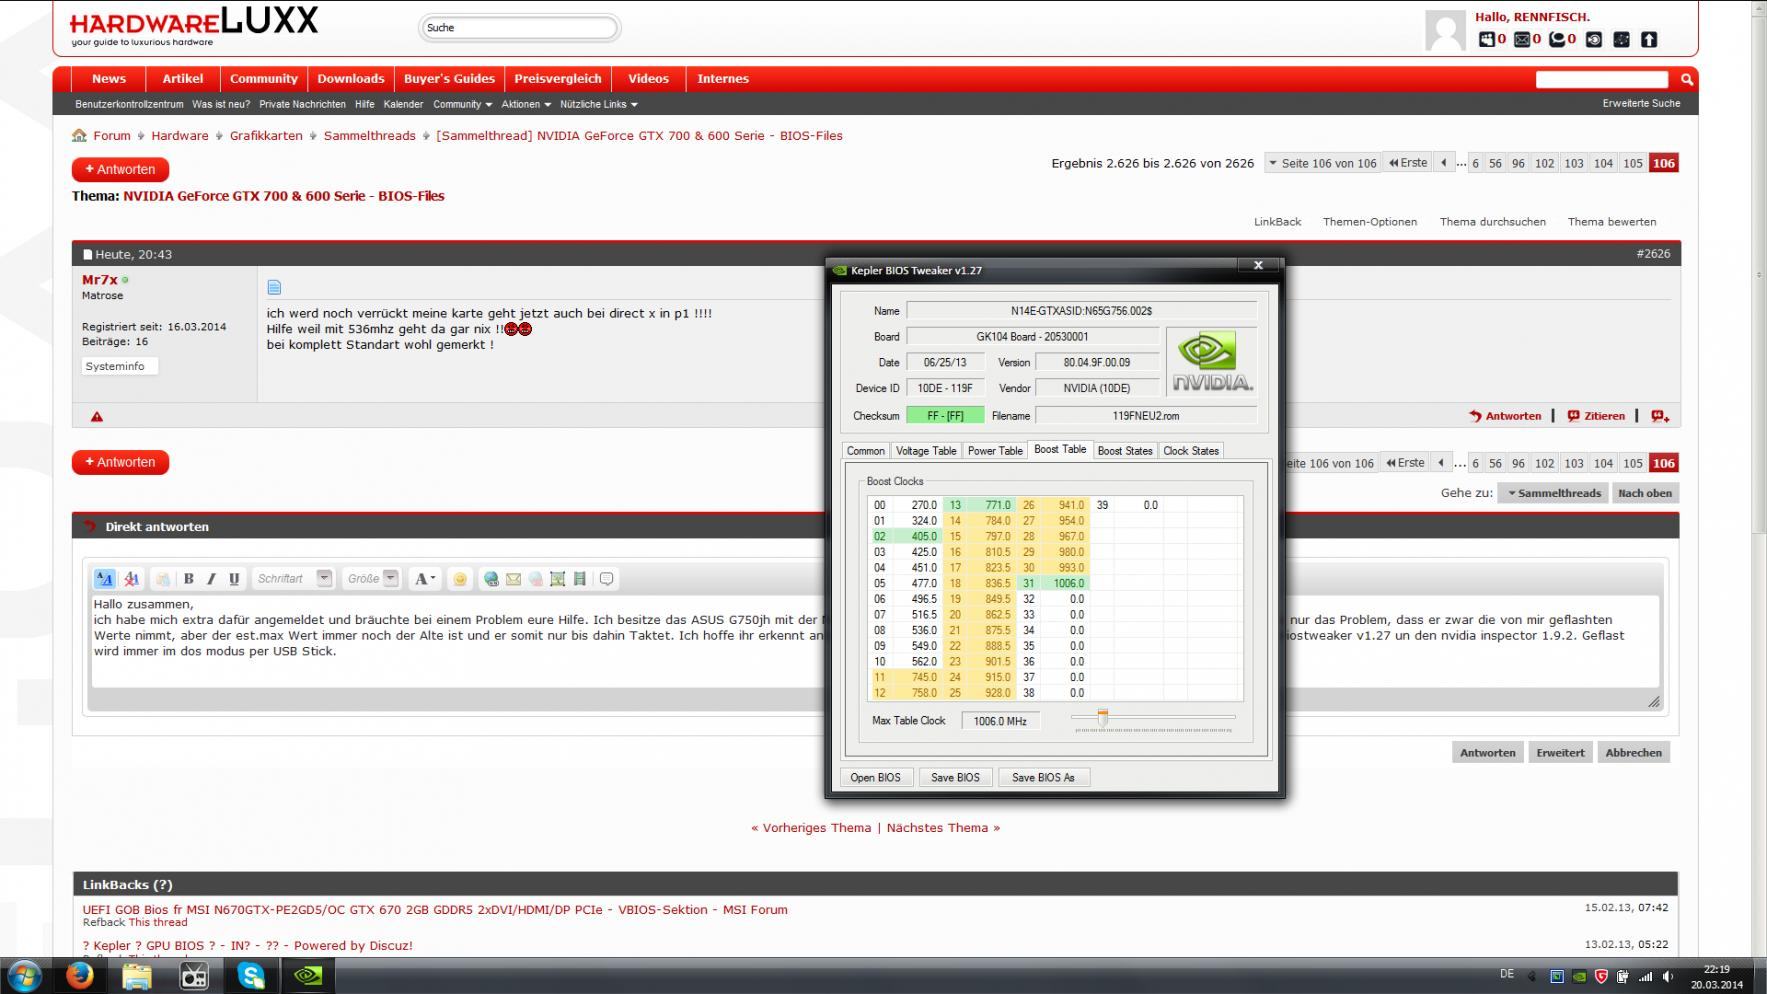Switch to the Clock States tab
The width and height of the screenshot is (1767, 994).
(x=1190, y=451)
